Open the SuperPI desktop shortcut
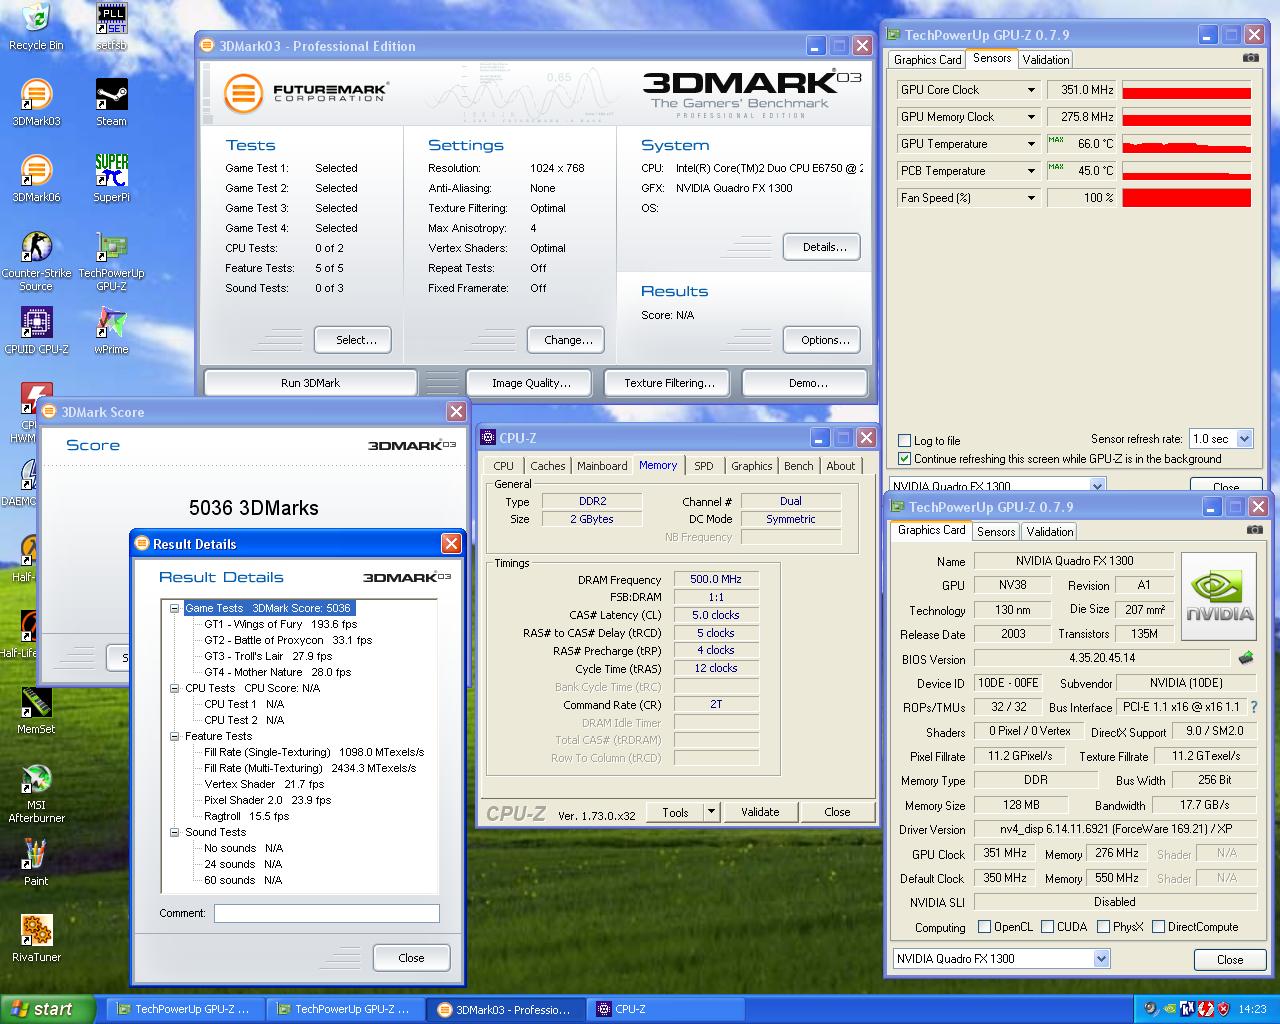1280x1024 pixels. point(111,178)
